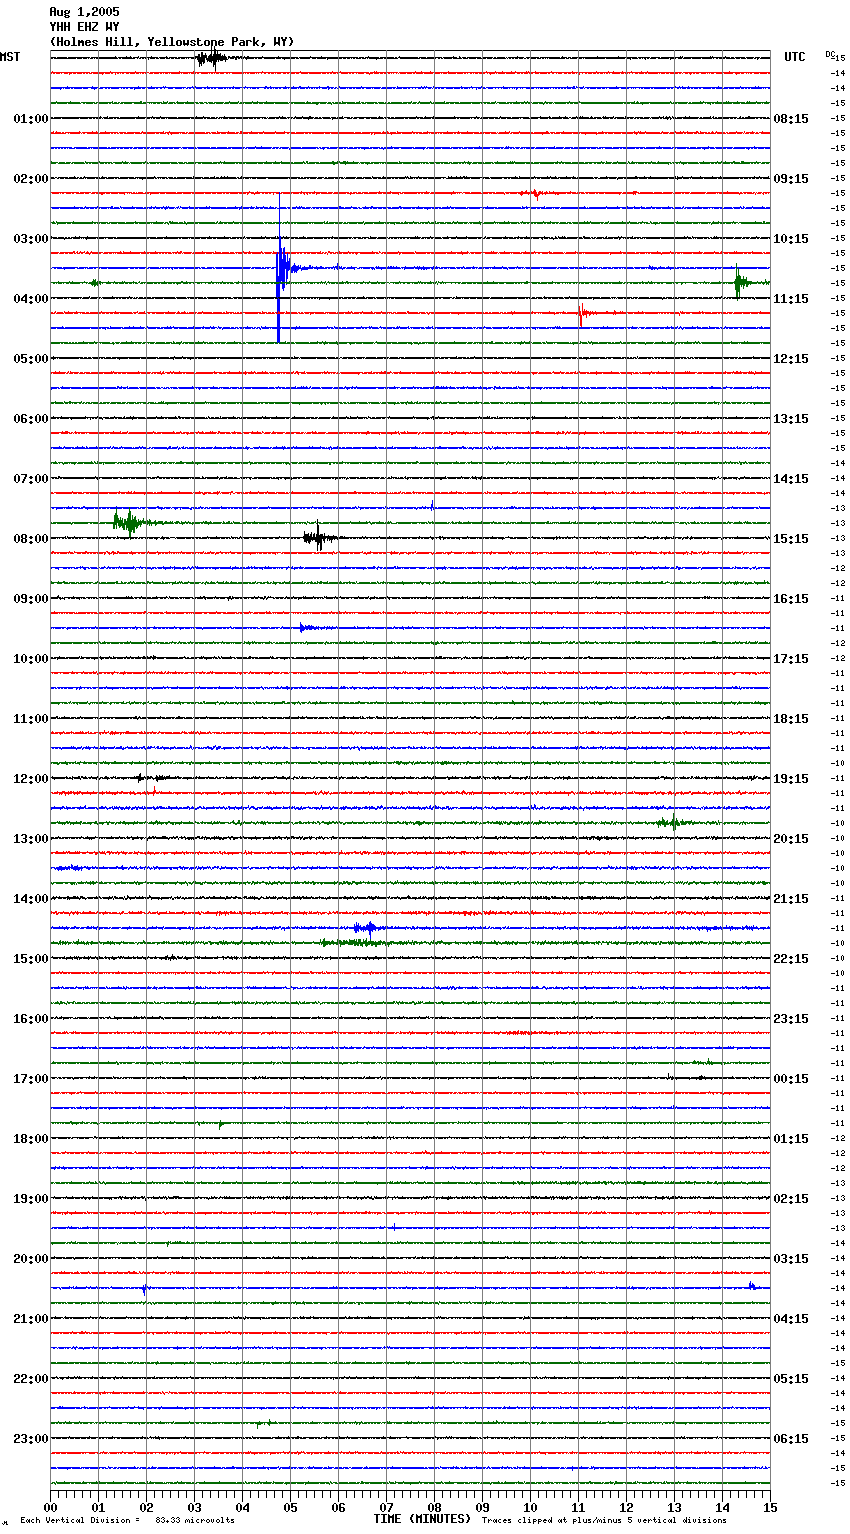Click the "17:15" UTC time label
The height and width of the screenshot is (1534, 850).
pyautogui.click(x=791, y=659)
